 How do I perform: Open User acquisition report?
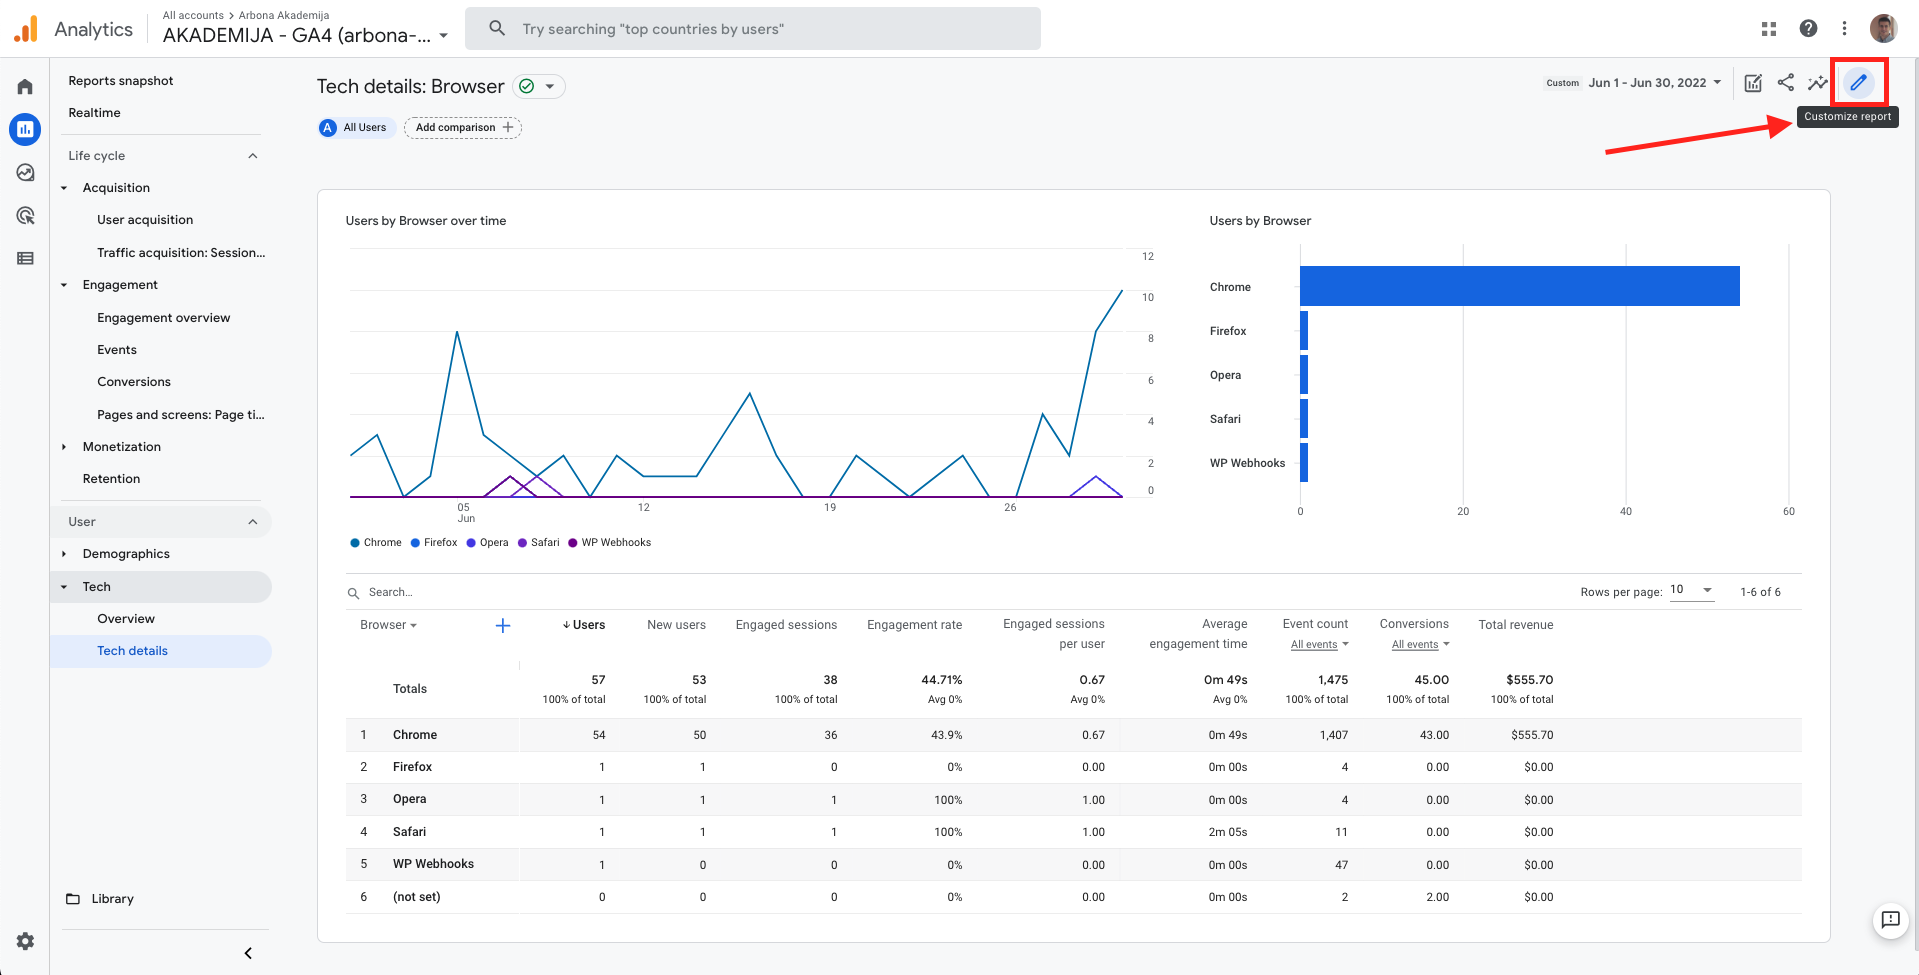145,220
